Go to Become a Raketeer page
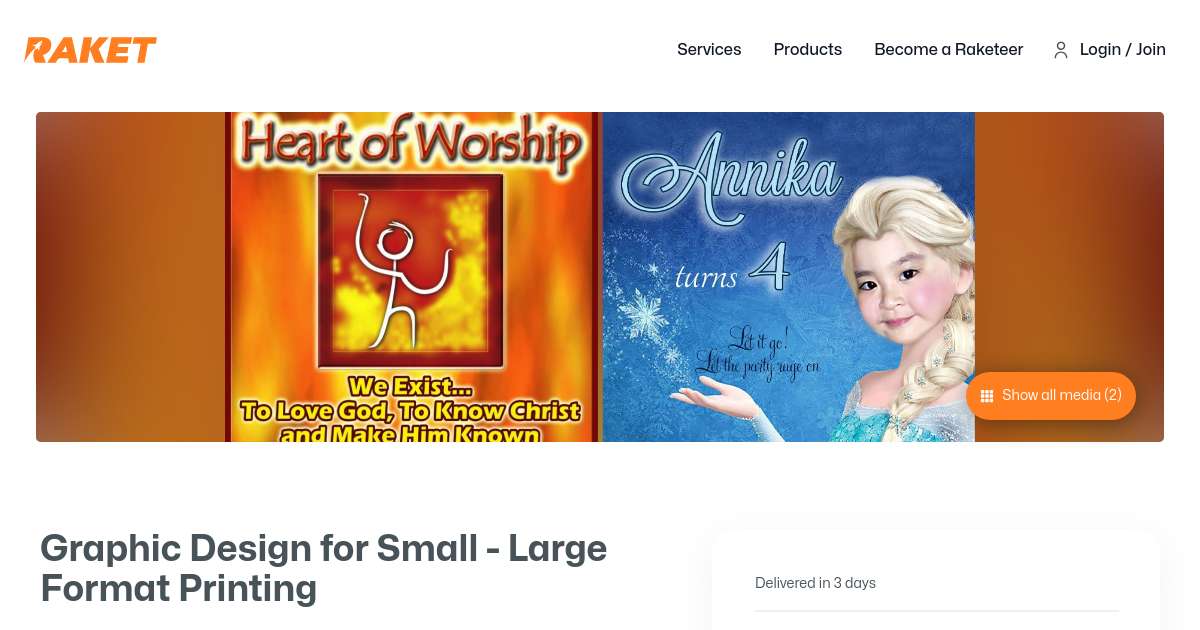Viewport: 1200px width, 630px height. [x=948, y=49]
